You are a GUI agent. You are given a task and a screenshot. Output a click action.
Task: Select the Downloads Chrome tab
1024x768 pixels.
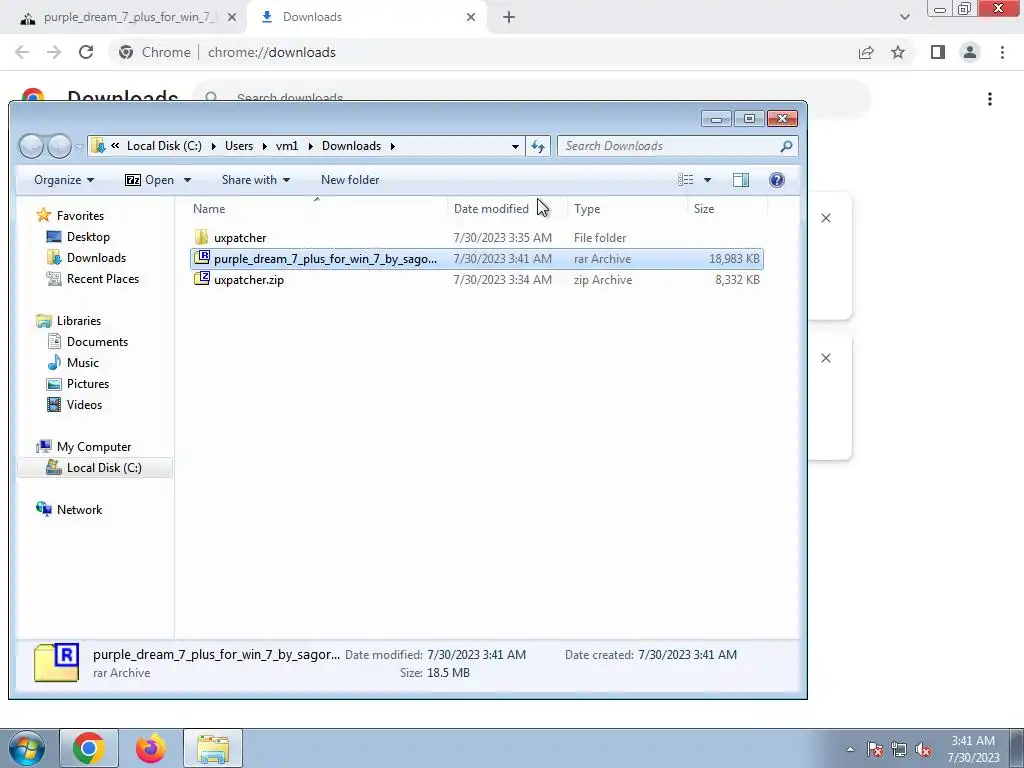point(366,17)
